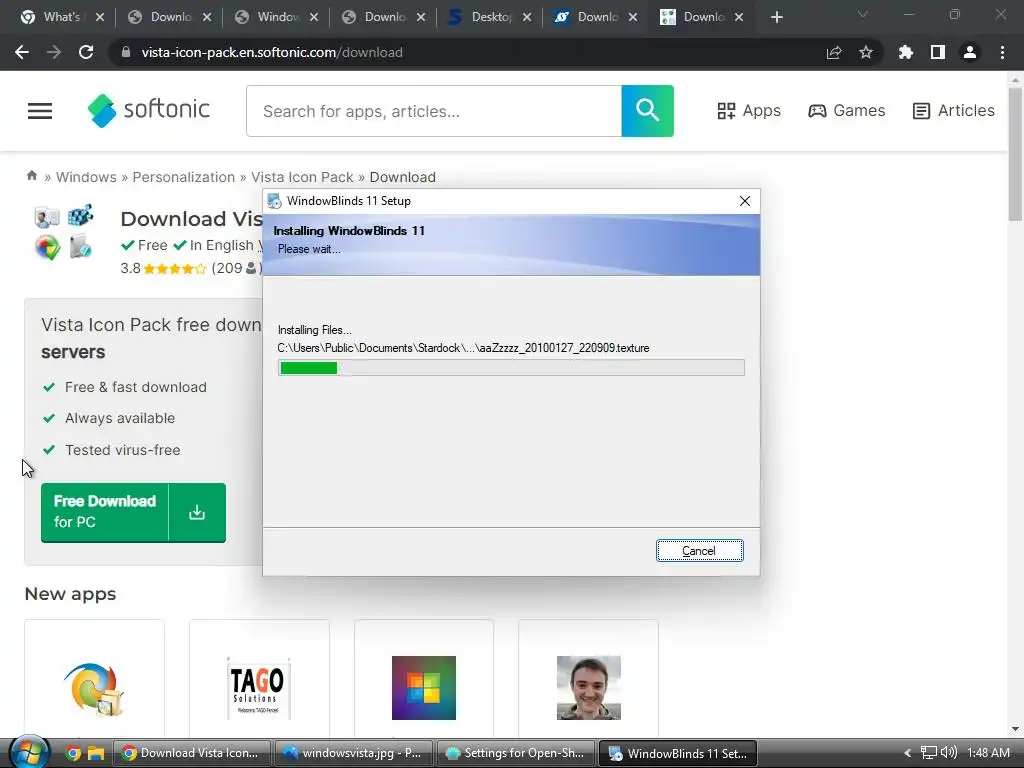Click the address bar URL
Viewport: 1024px width, 768px height.
point(272,52)
